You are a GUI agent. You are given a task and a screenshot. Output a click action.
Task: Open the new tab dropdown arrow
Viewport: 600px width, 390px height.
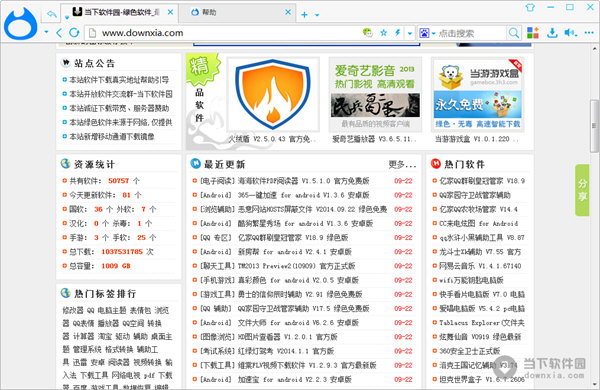317,15
